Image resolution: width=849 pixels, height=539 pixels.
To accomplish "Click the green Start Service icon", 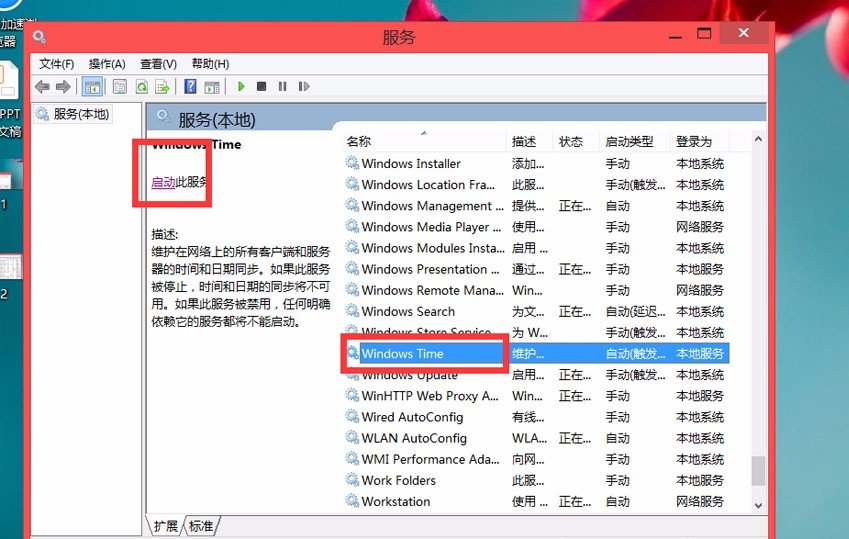I will coord(241,86).
